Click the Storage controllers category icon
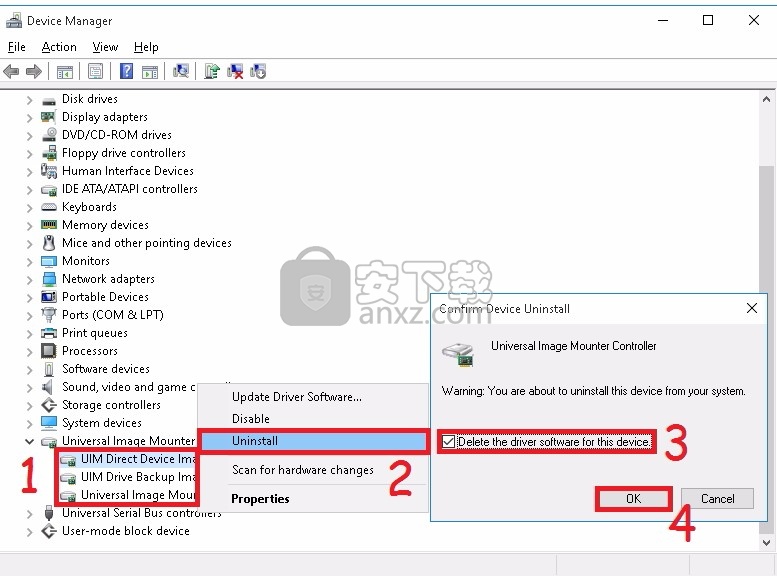This screenshot has width=777, height=576. (x=49, y=405)
